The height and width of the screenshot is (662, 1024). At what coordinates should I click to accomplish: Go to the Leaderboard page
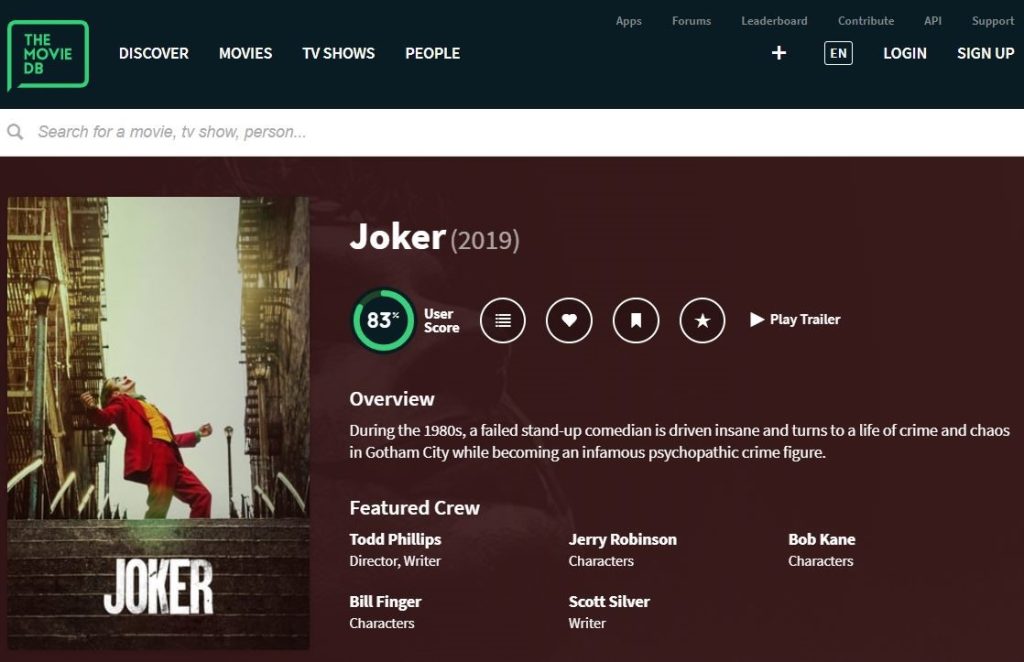click(x=774, y=21)
